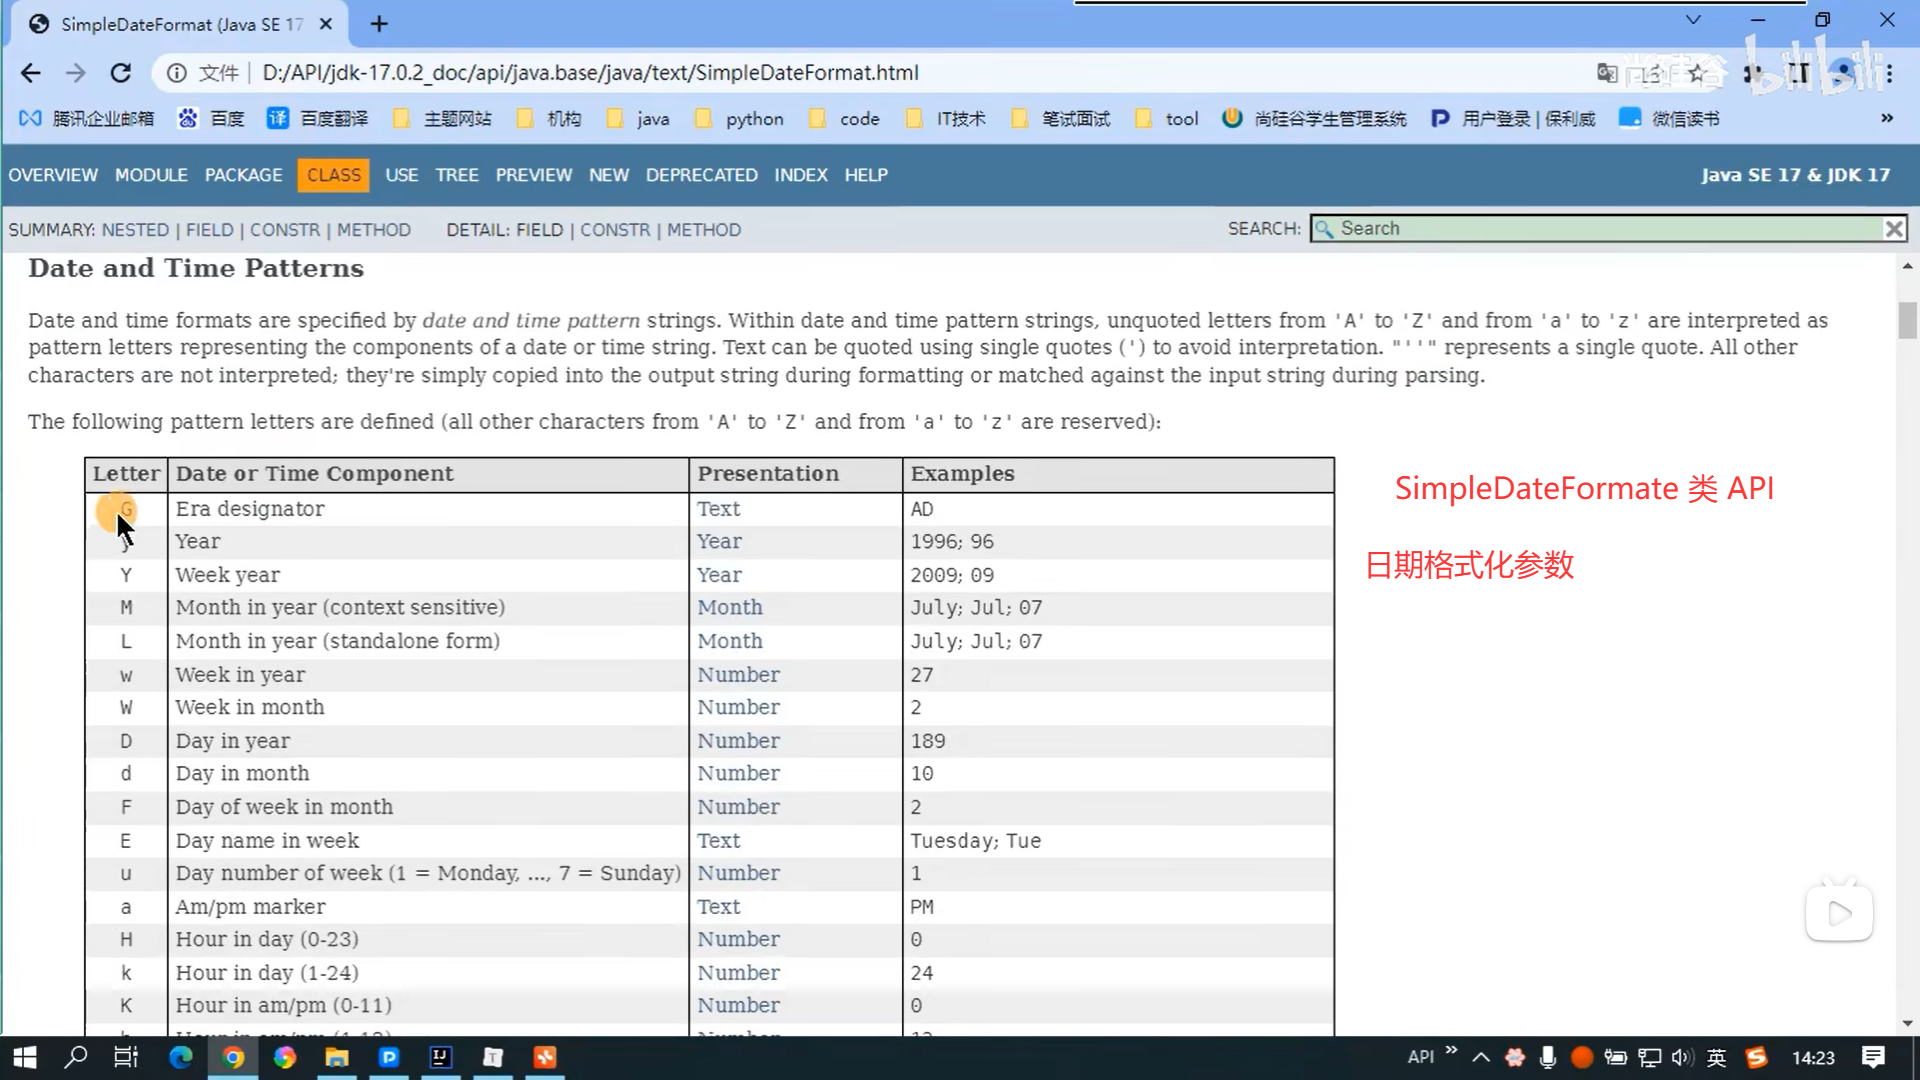Viewport: 1920px width, 1080px height.
Task: Click the volume speaker icon in tray
Action: click(1682, 1057)
